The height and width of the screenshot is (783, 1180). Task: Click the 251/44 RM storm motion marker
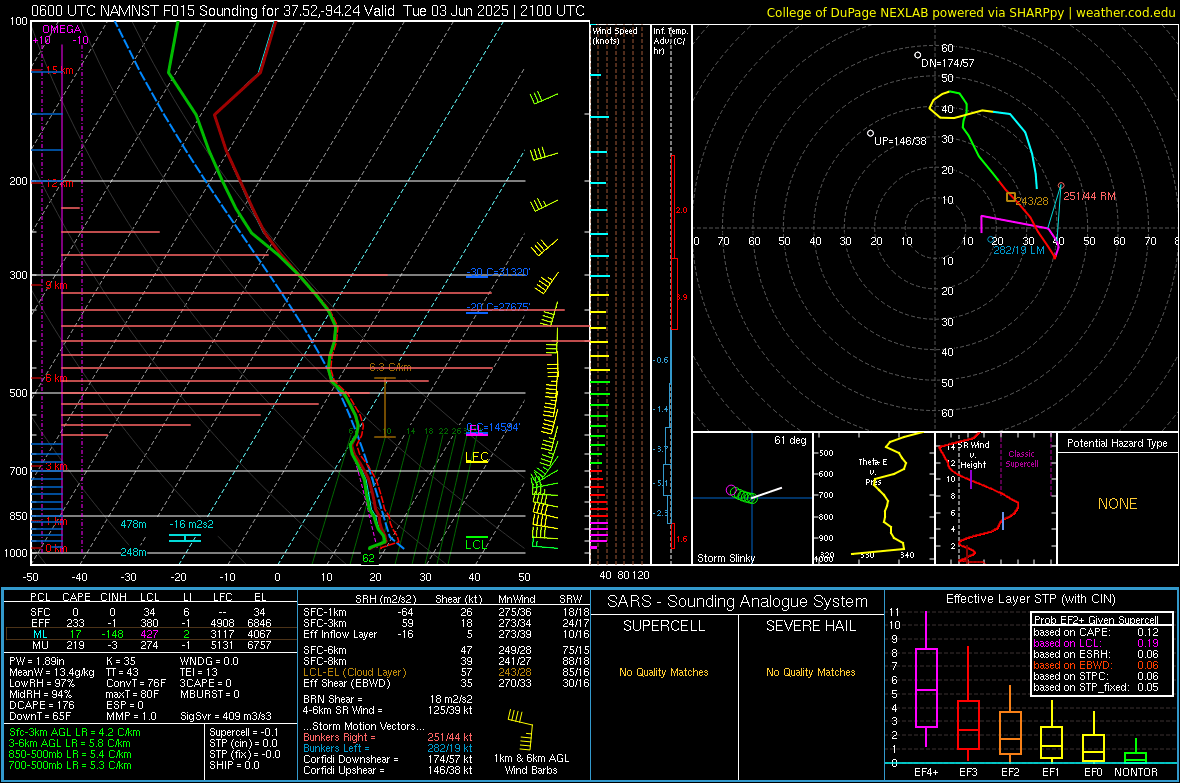coord(1061,185)
